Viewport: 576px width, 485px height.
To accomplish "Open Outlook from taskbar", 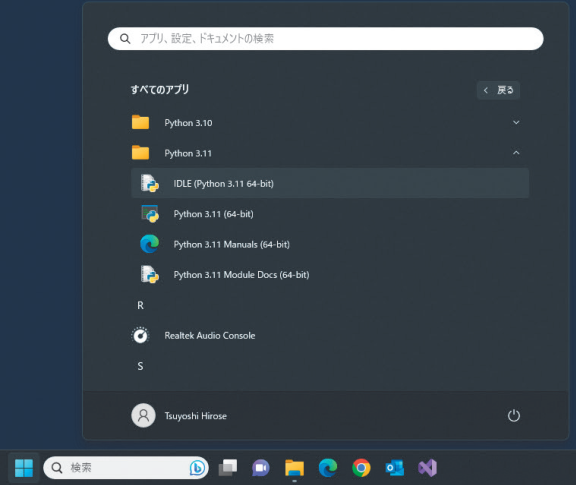I will click(x=395, y=468).
